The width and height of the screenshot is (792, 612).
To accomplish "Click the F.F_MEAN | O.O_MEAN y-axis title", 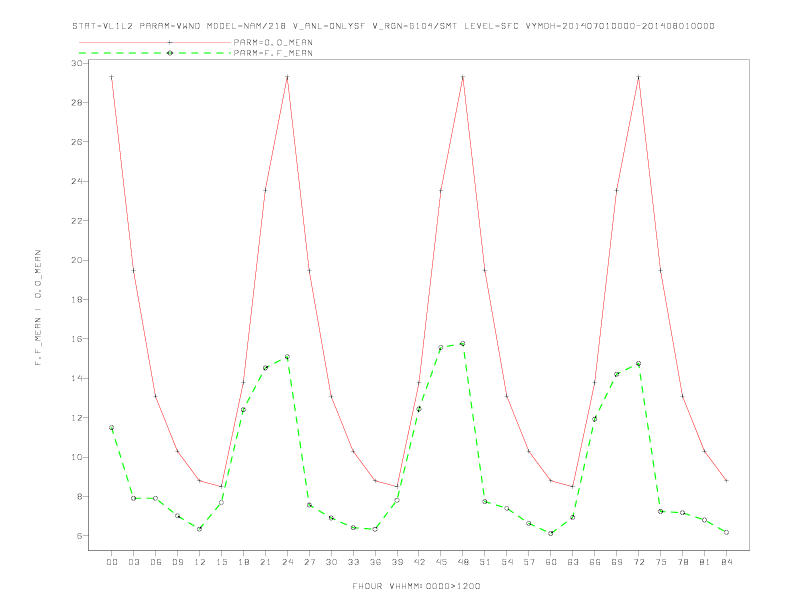I will [x=38, y=308].
